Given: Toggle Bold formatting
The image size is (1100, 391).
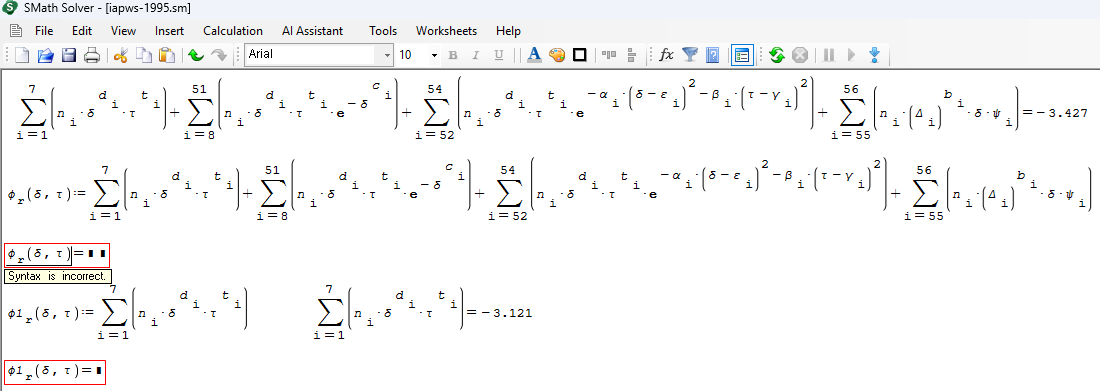Looking at the screenshot, I should (x=452, y=55).
